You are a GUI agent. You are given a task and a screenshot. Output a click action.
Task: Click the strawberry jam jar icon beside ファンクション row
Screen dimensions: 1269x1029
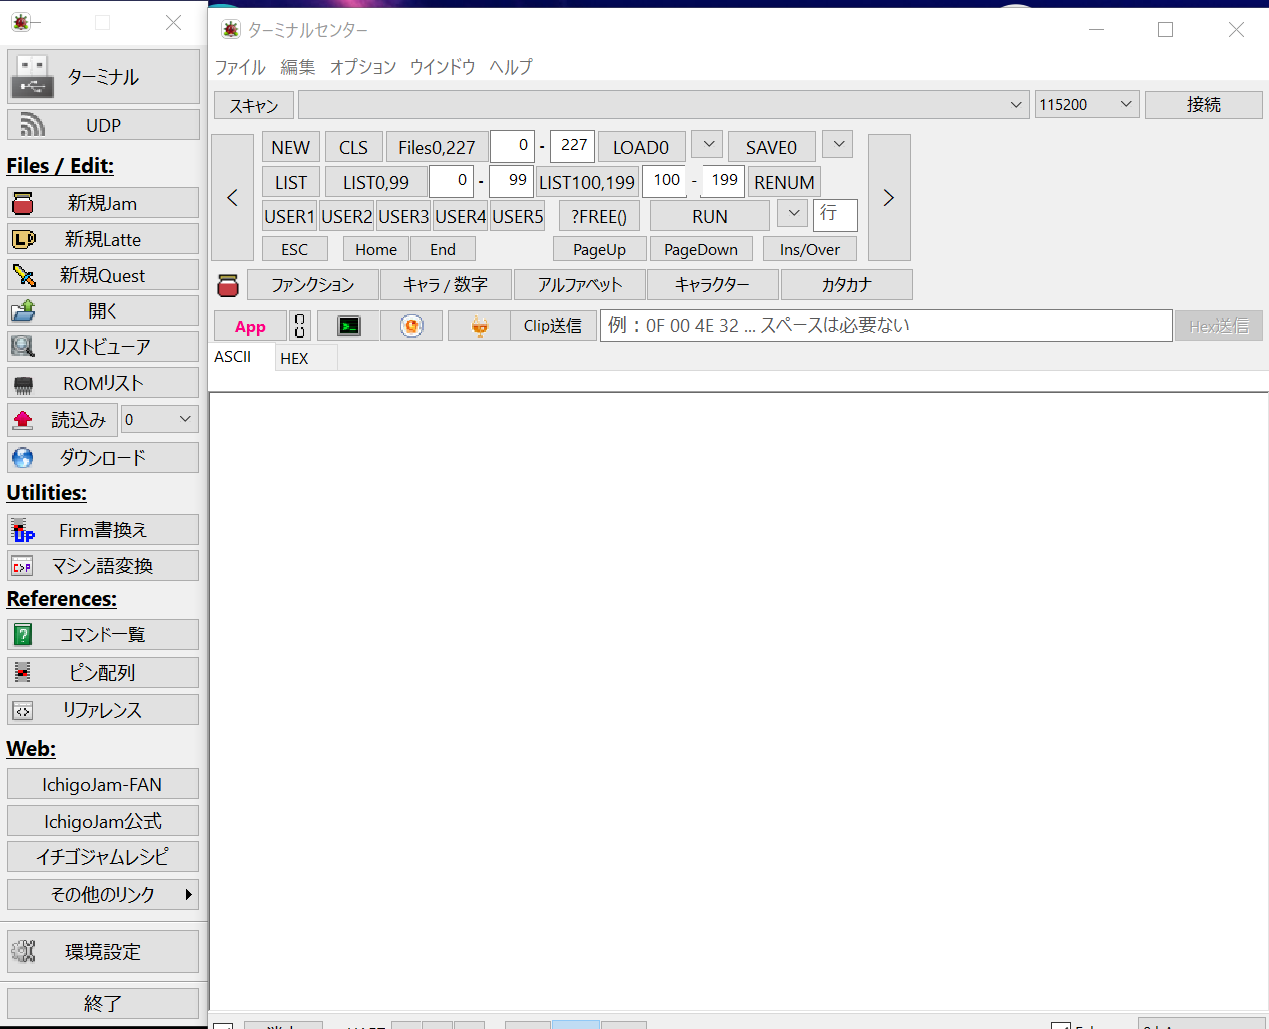click(228, 284)
